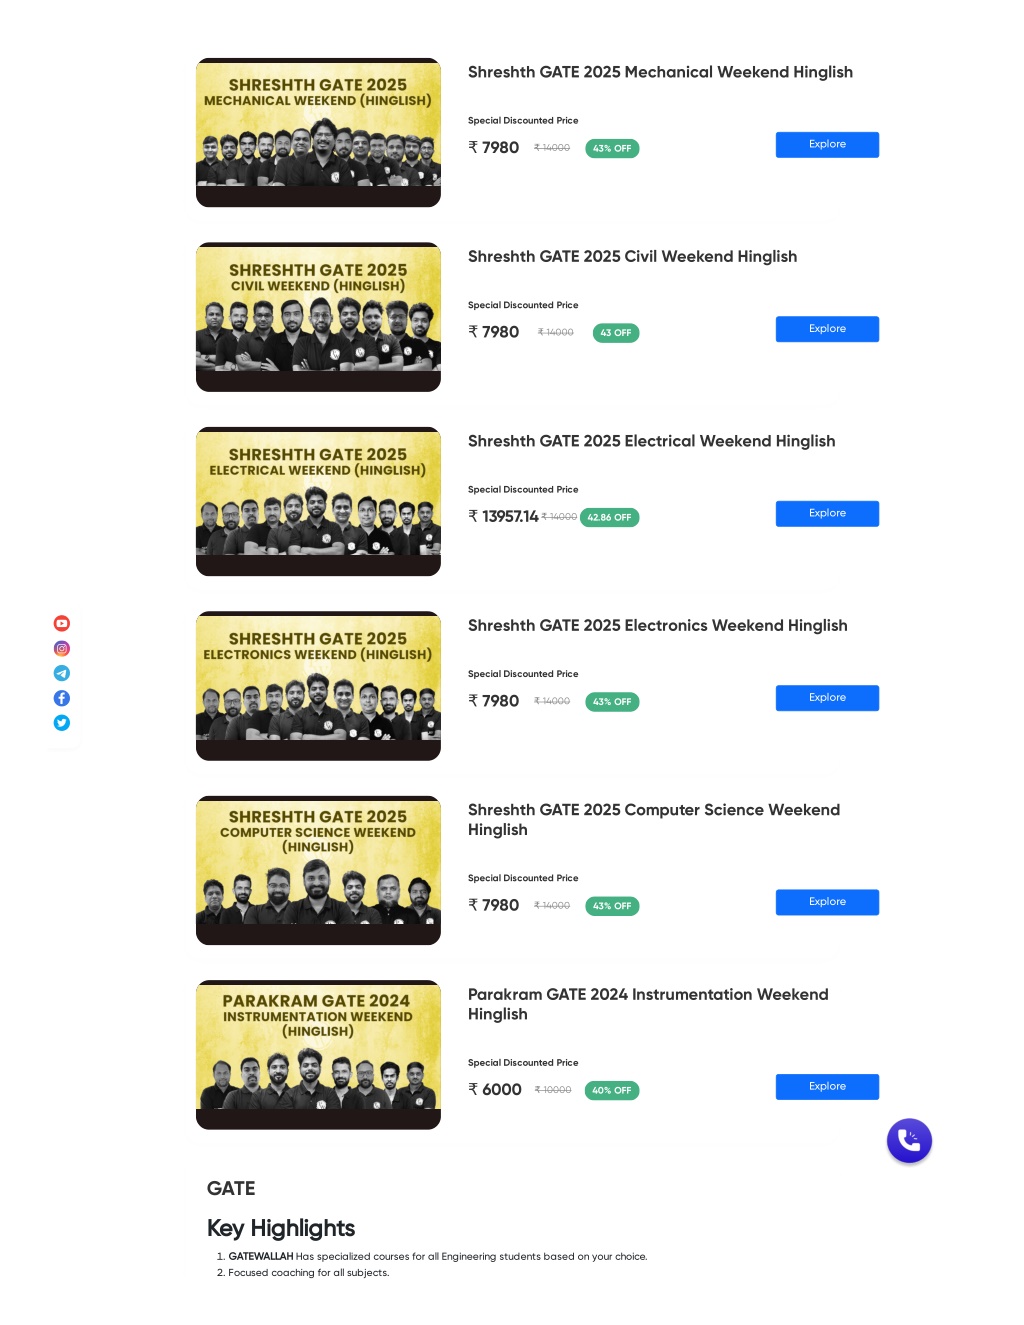Tap the floating phone call icon

(909, 1140)
